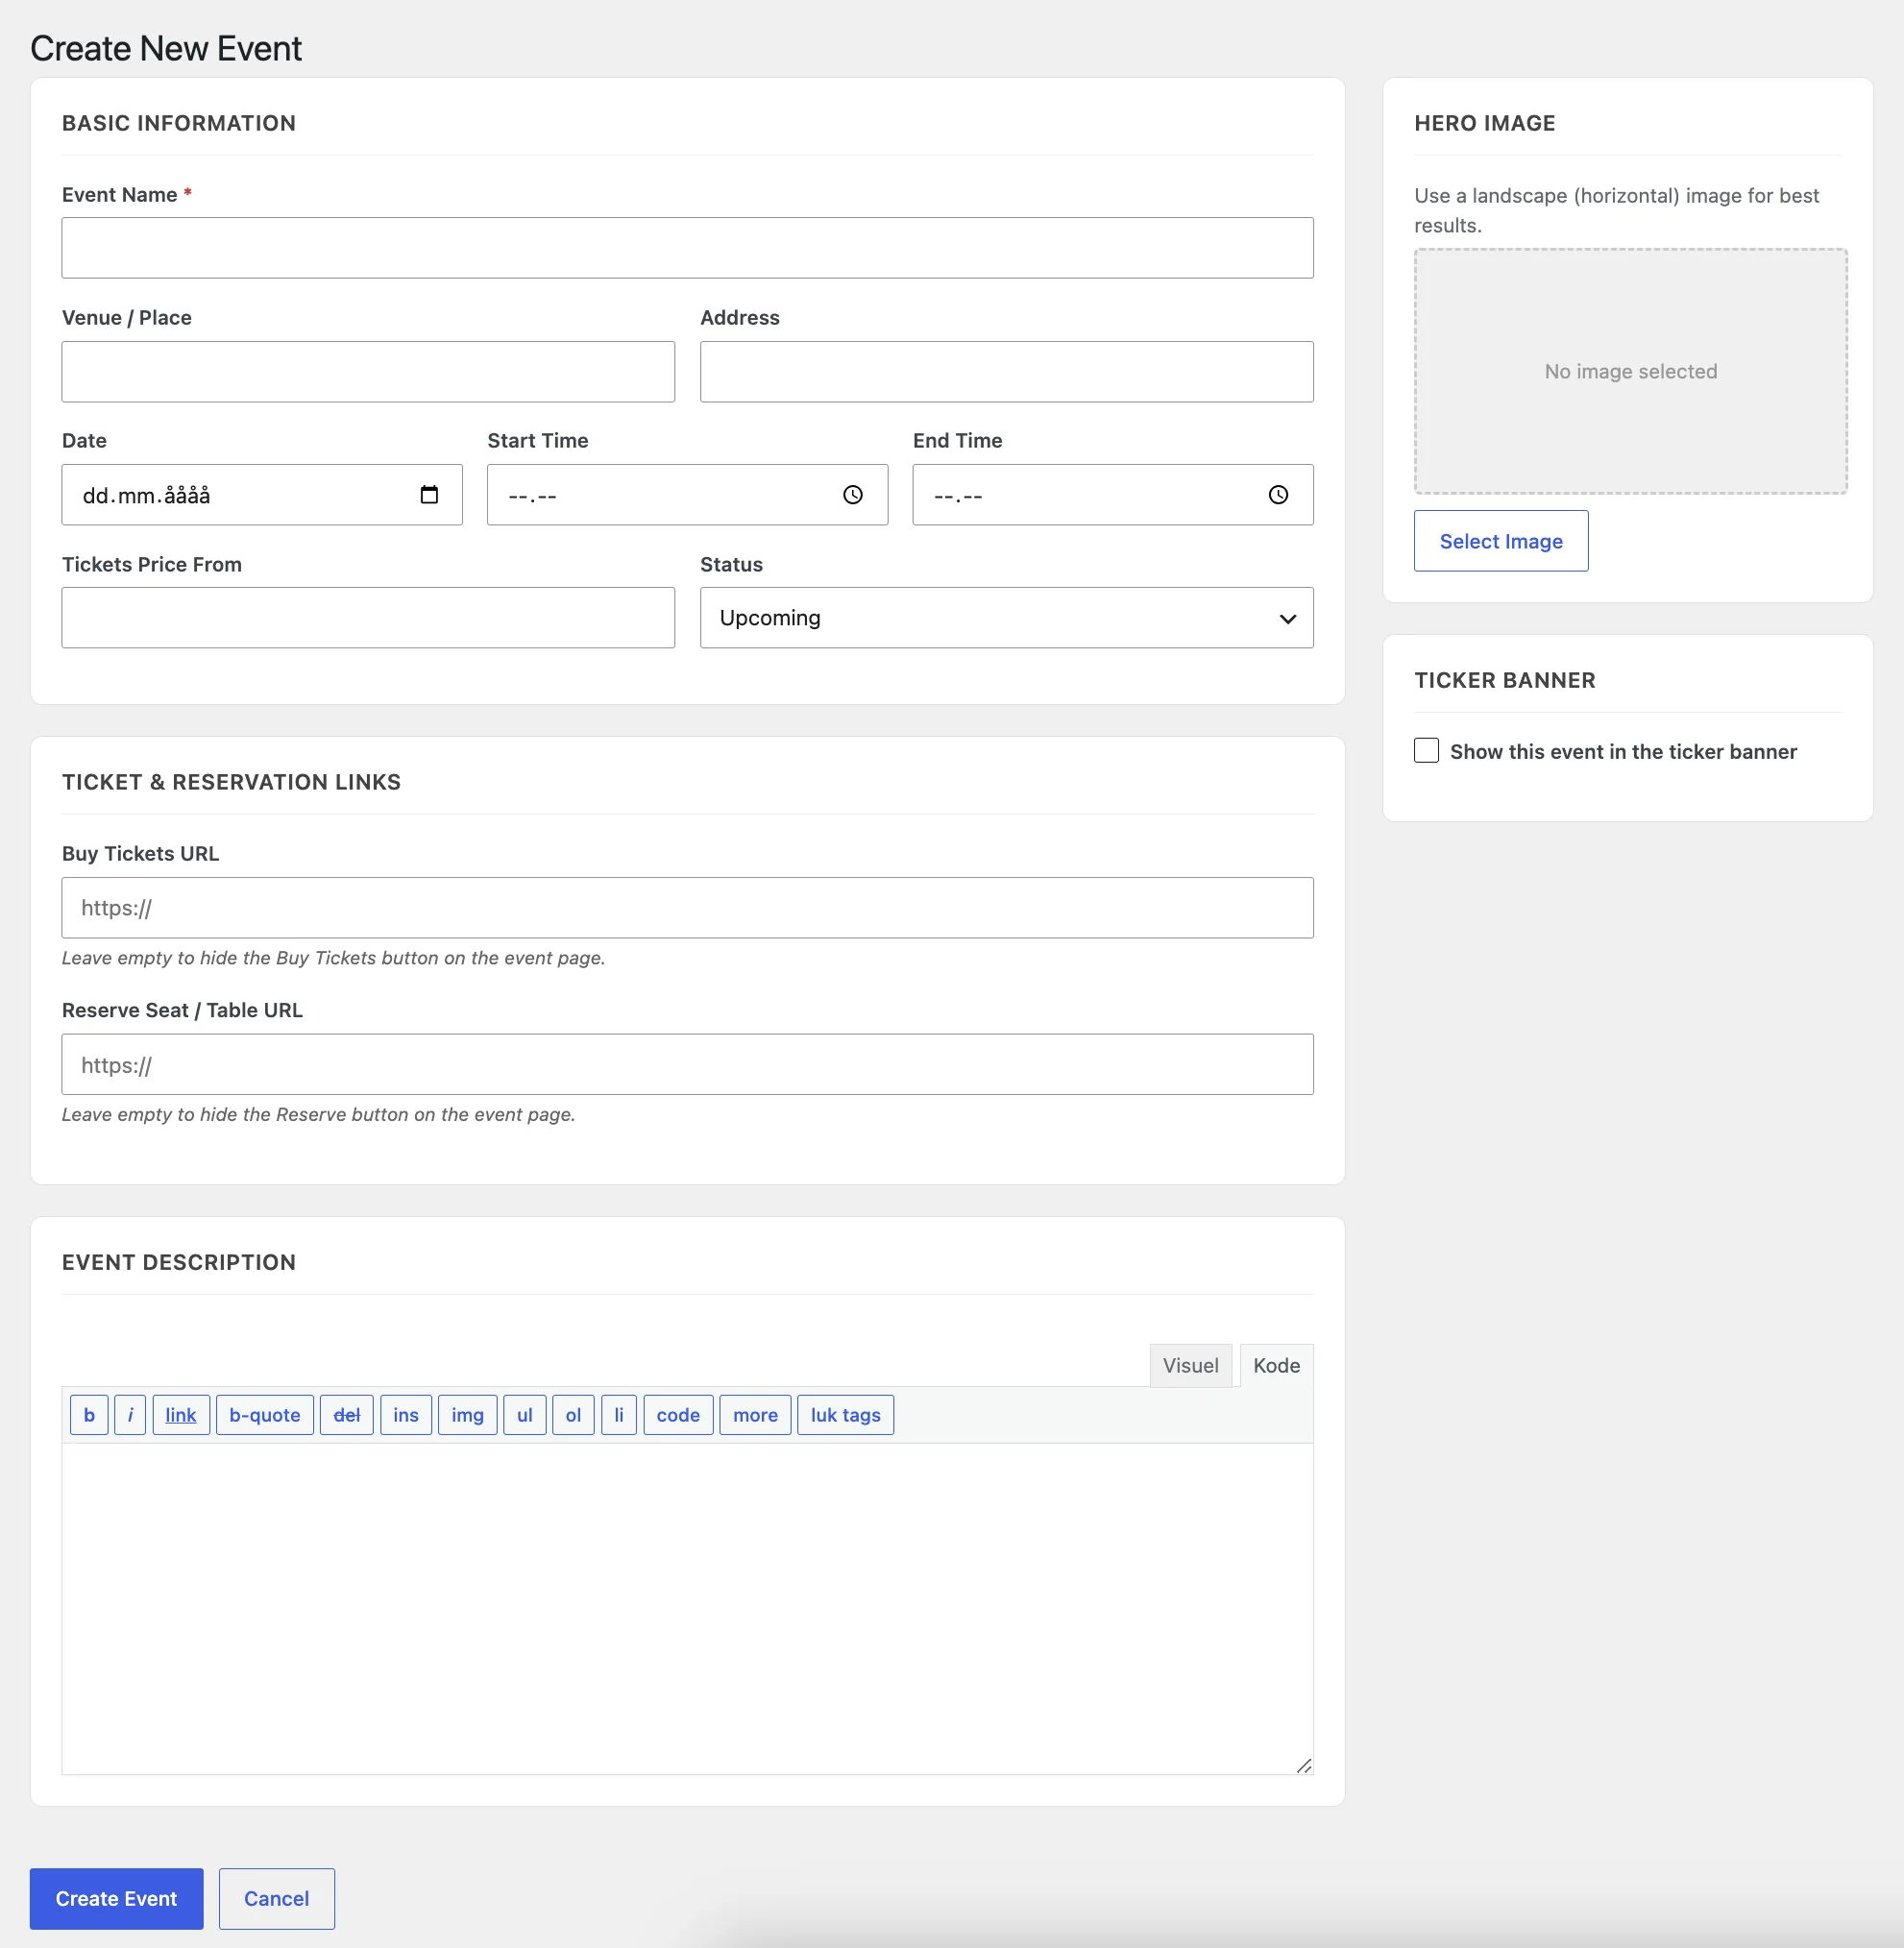Viewport: 1904px width, 1948px height.
Task: Click inside the event description text area
Action: [688, 1609]
